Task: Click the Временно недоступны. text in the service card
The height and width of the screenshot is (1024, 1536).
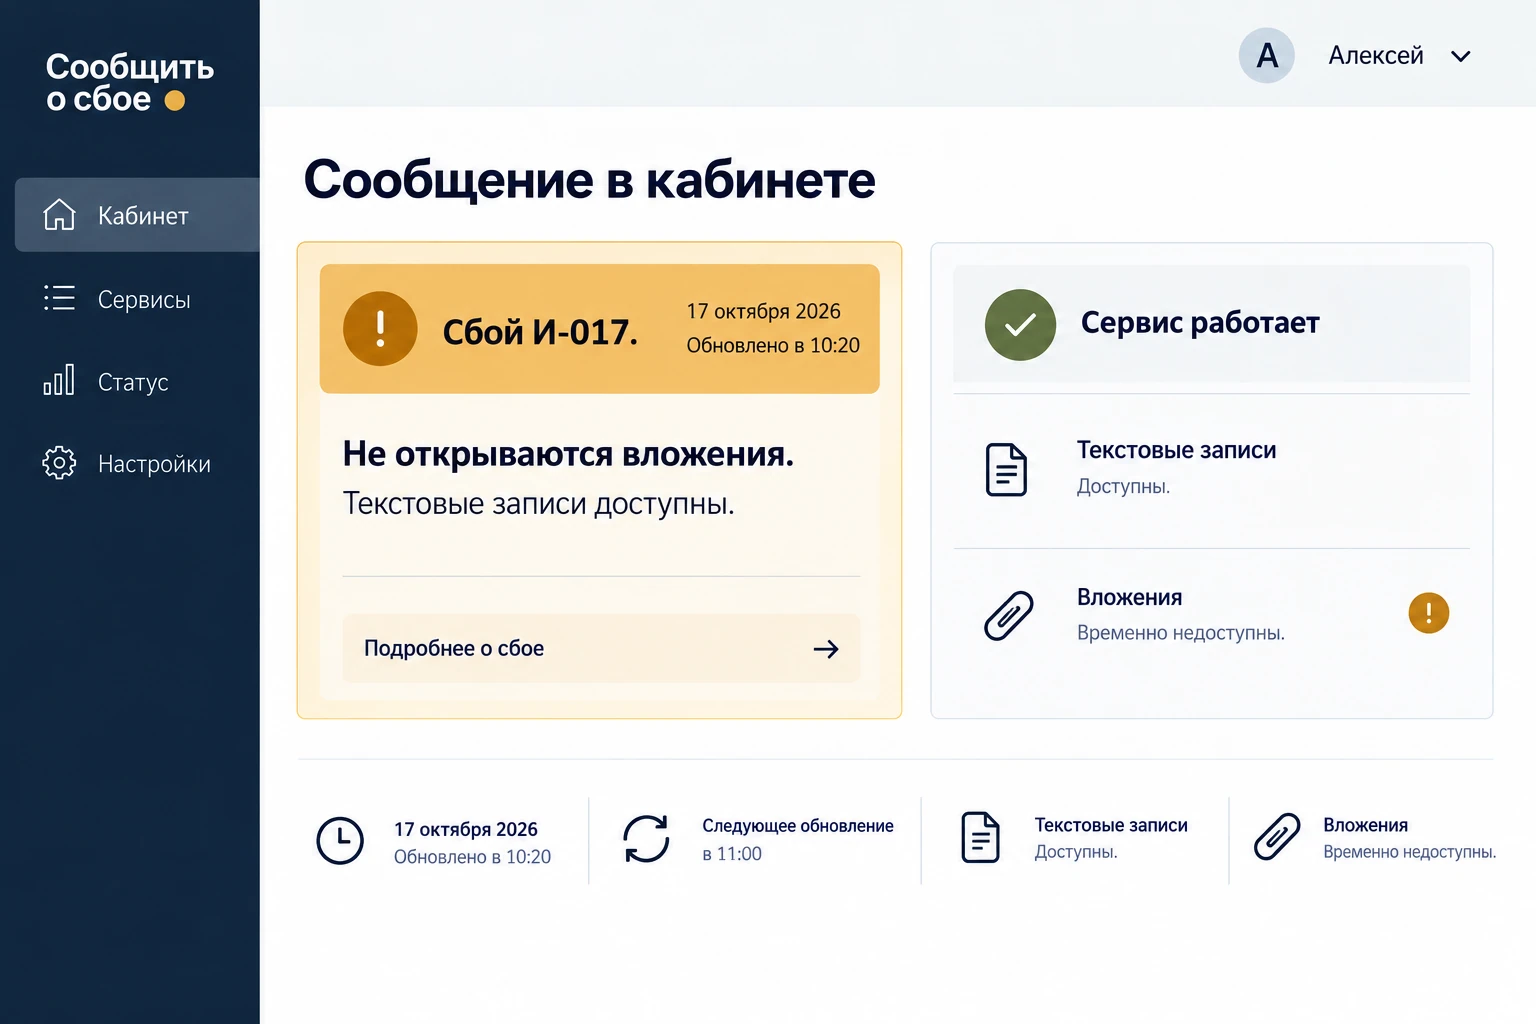Action: [x=1181, y=633]
